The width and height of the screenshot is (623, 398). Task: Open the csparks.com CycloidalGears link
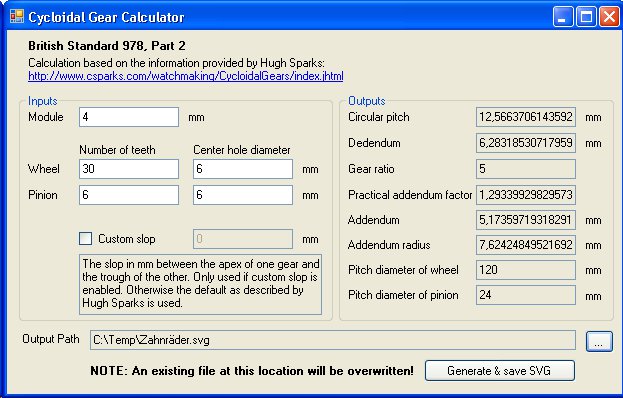point(186,76)
